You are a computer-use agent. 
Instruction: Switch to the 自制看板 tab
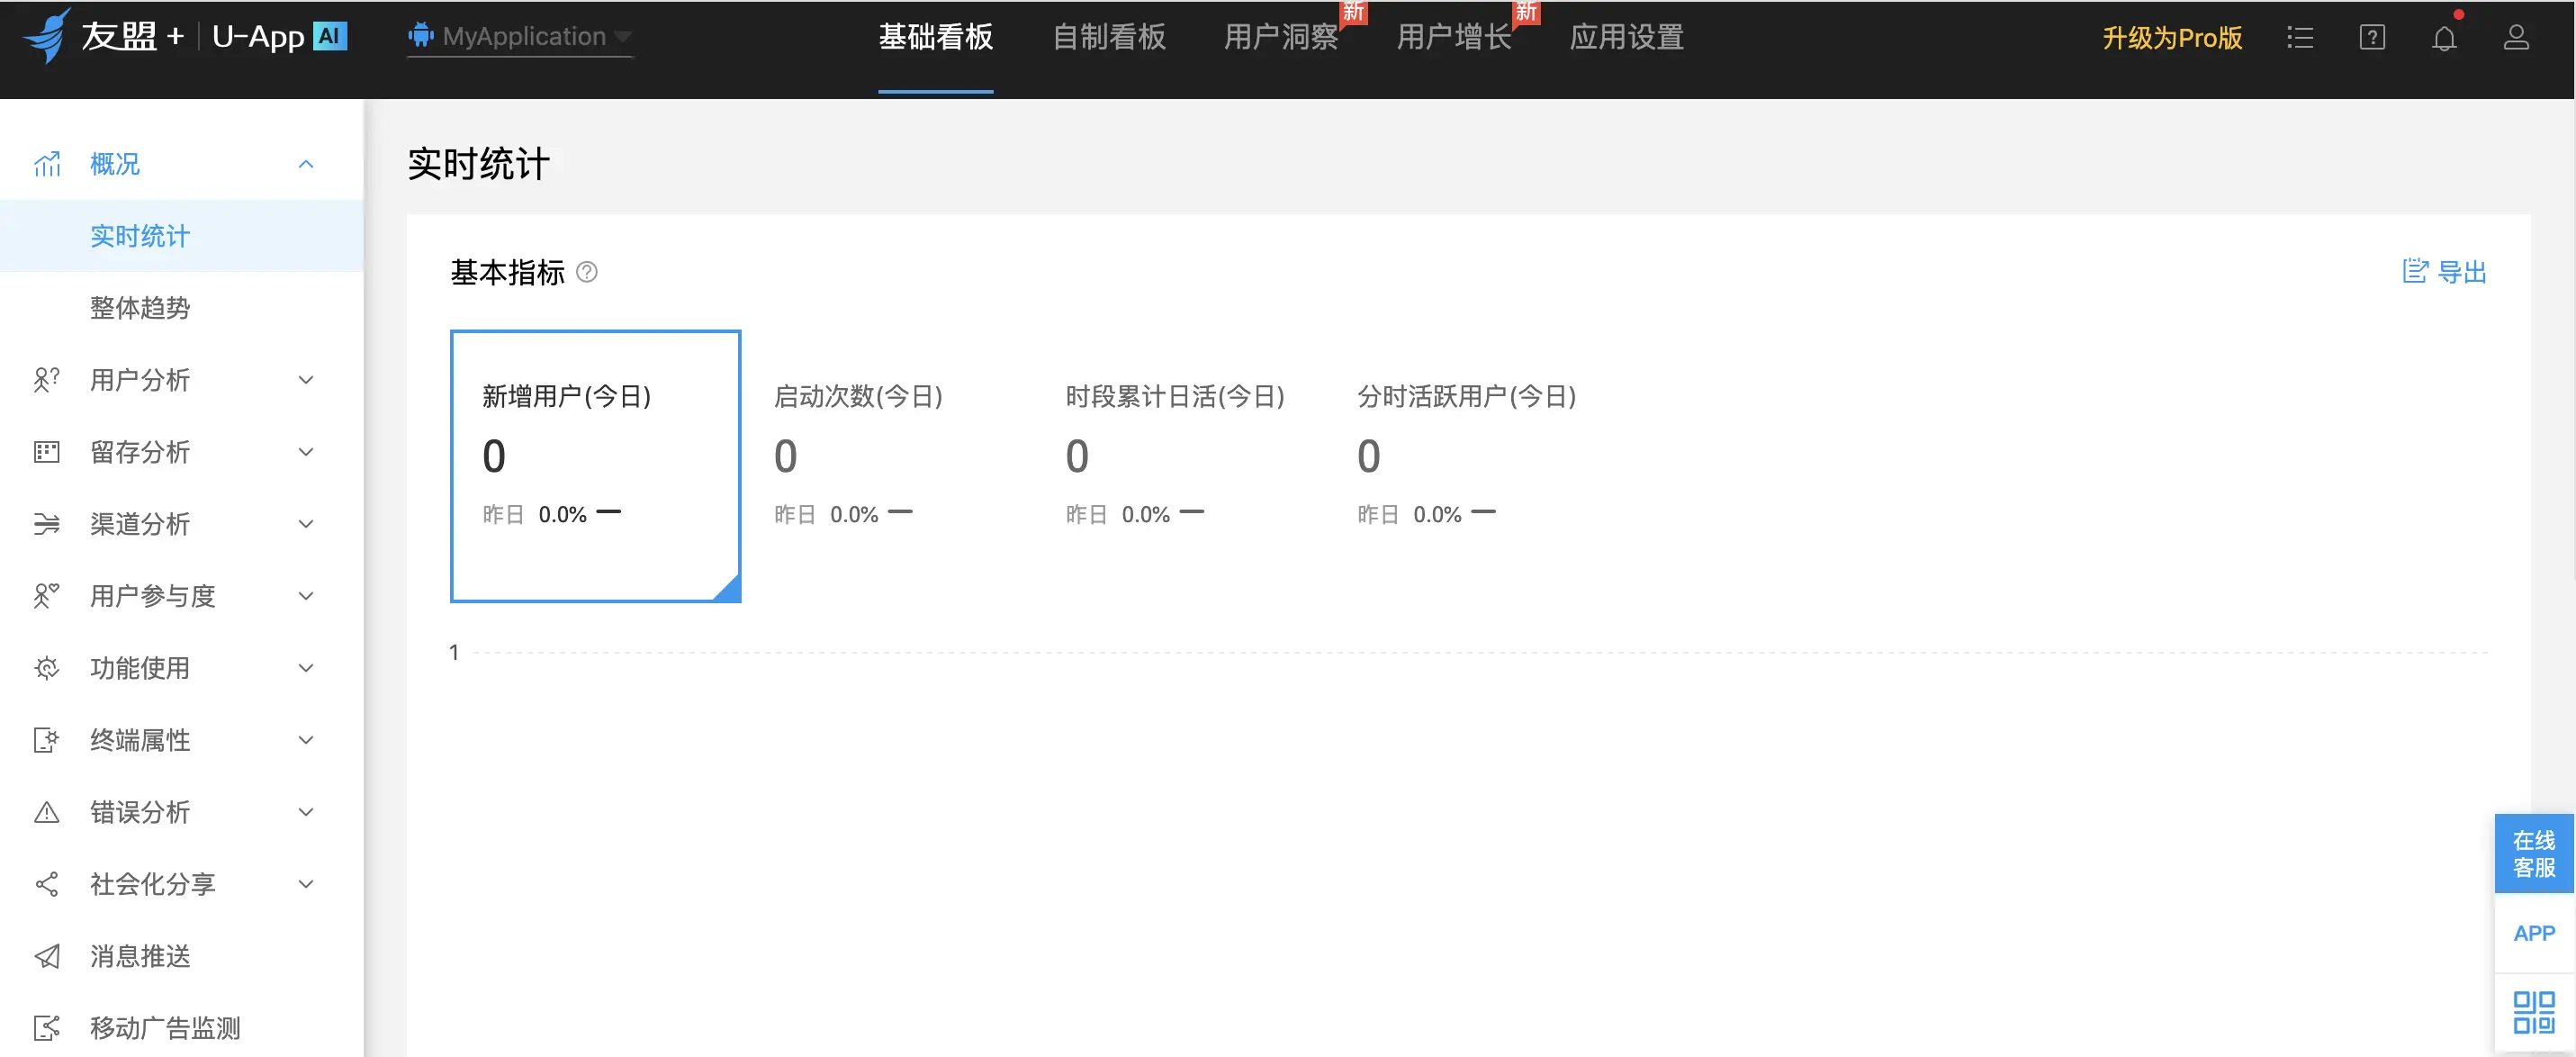coord(1108,37)
